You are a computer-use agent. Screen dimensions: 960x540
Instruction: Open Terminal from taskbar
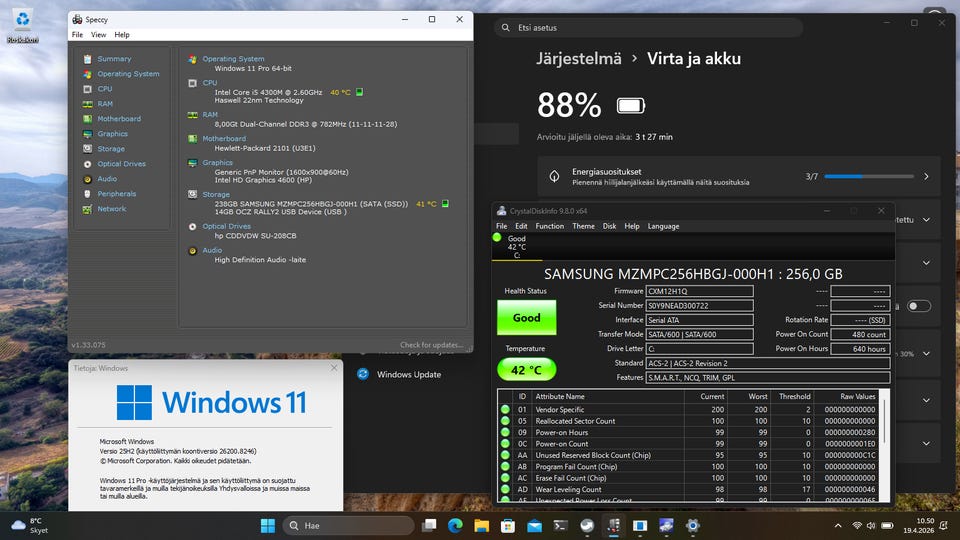(561, 525)
